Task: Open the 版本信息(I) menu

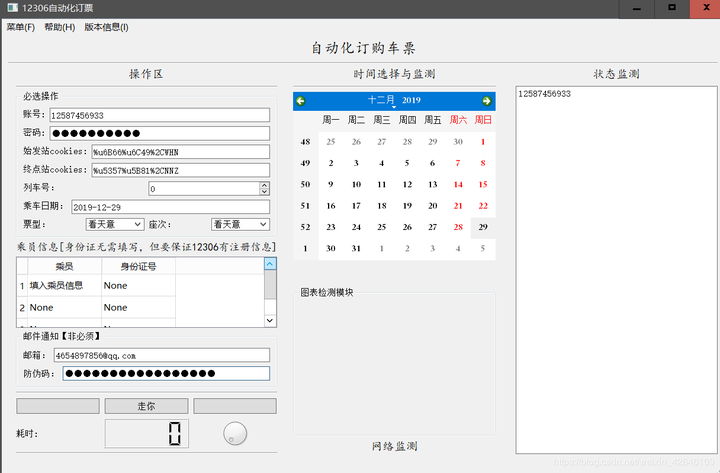Action: 106,27
